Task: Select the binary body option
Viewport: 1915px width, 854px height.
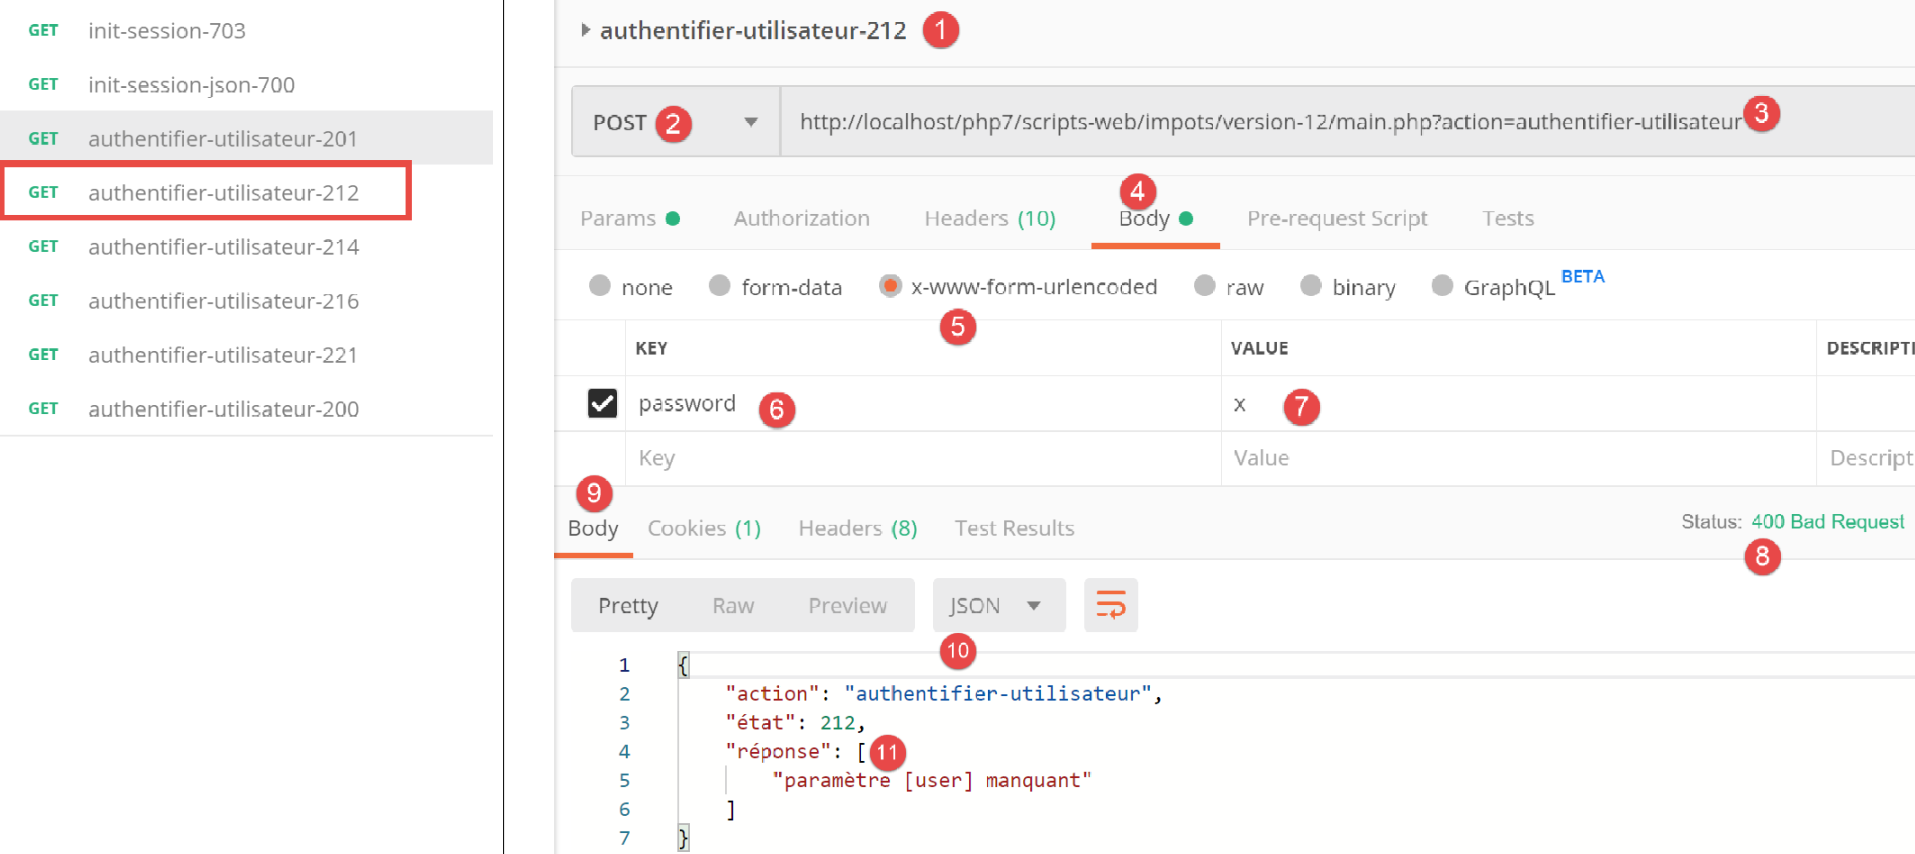Action: click(x=1311, y=286)
